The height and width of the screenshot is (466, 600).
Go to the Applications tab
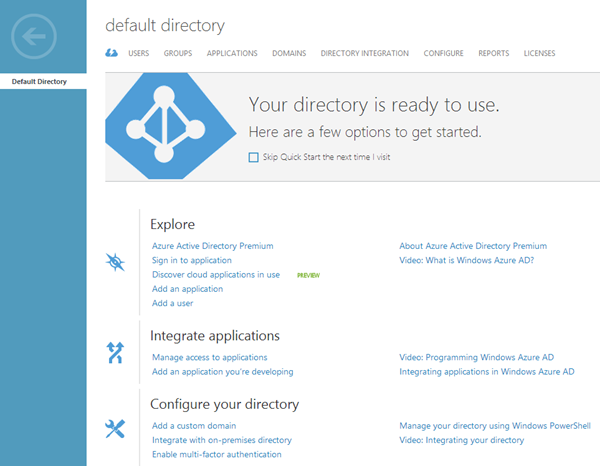232,53
